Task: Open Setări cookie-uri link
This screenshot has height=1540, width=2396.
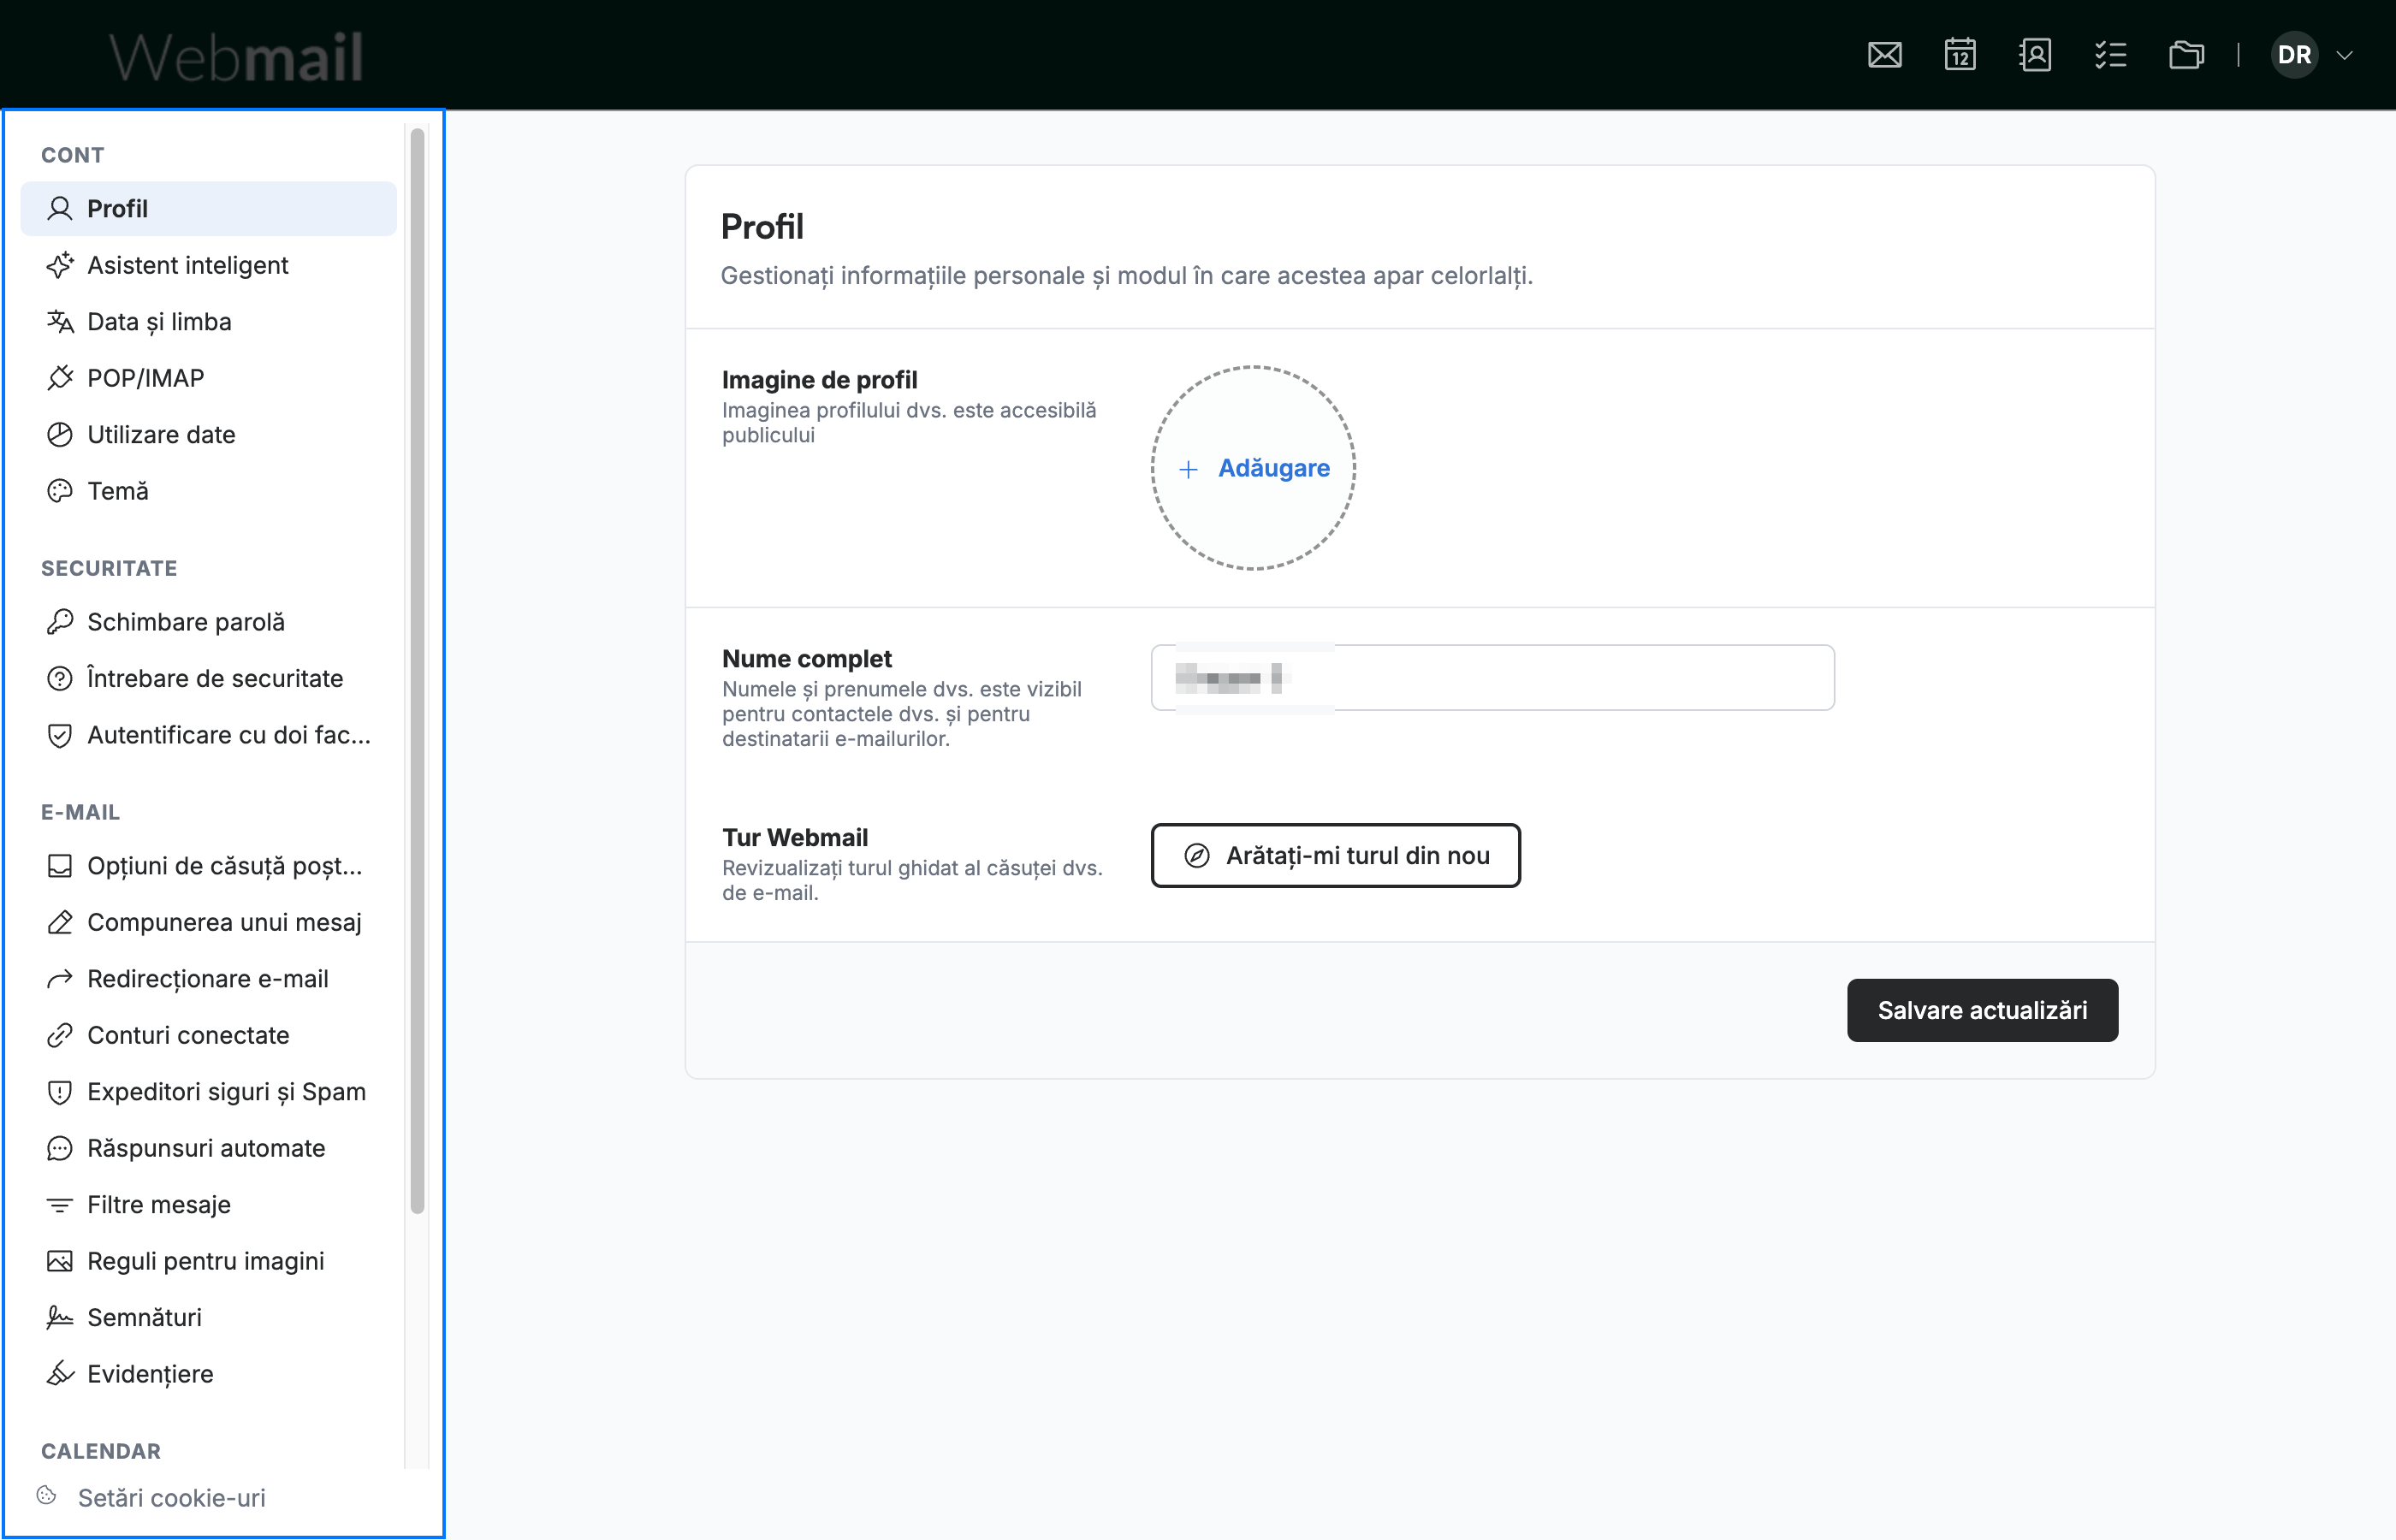Action: 171,1498
